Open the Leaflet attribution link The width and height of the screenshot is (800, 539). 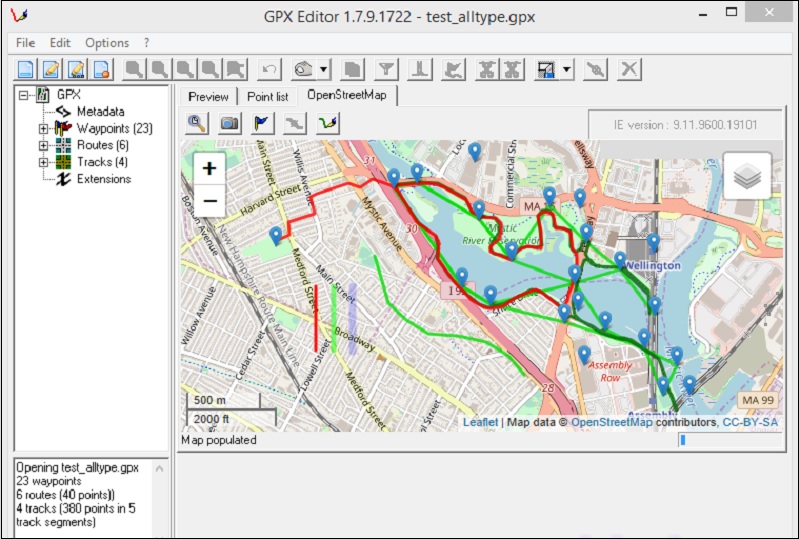(480, 422)
